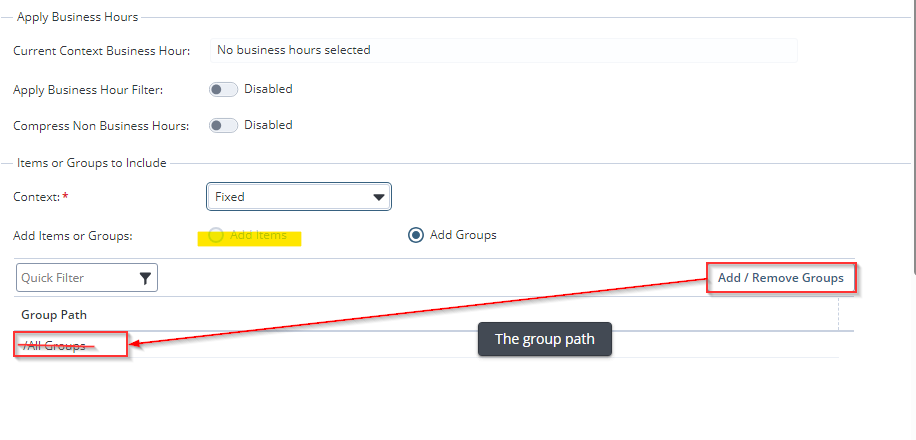Click Disabled label beside Apply Business Hour Filter
The width and height of the screenshot is (916, 440).
(268, 89)
